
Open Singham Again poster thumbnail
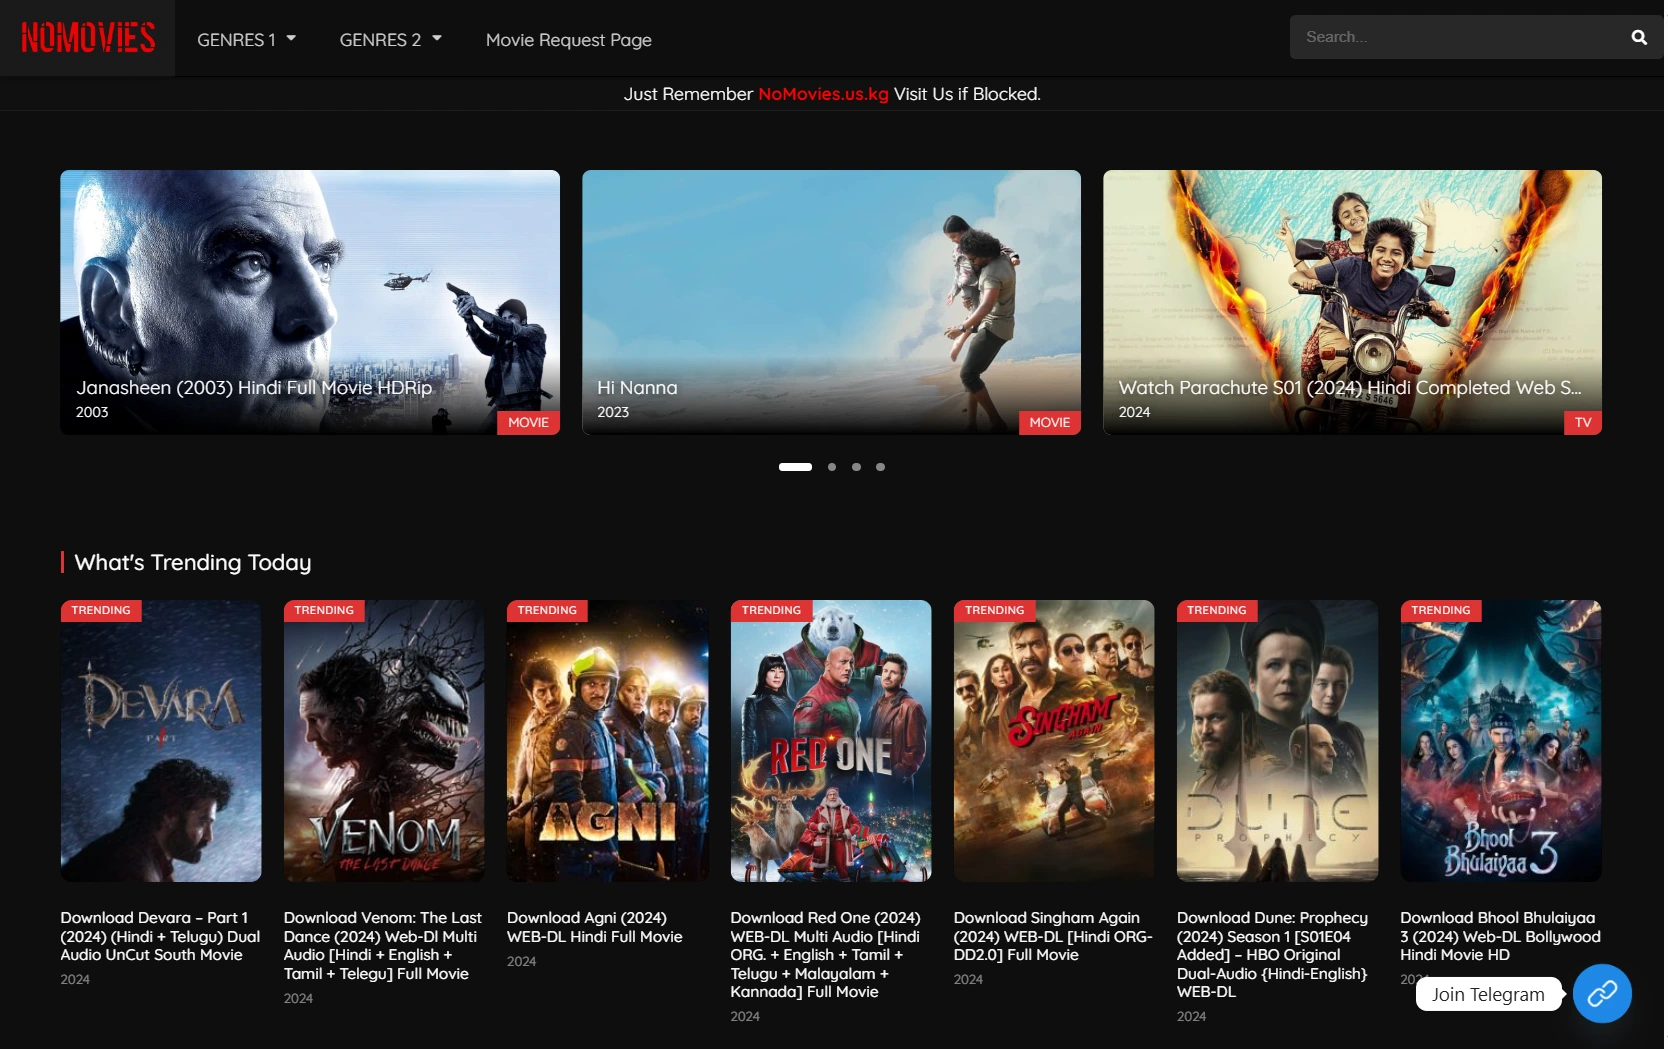(x=1054, y=741)
